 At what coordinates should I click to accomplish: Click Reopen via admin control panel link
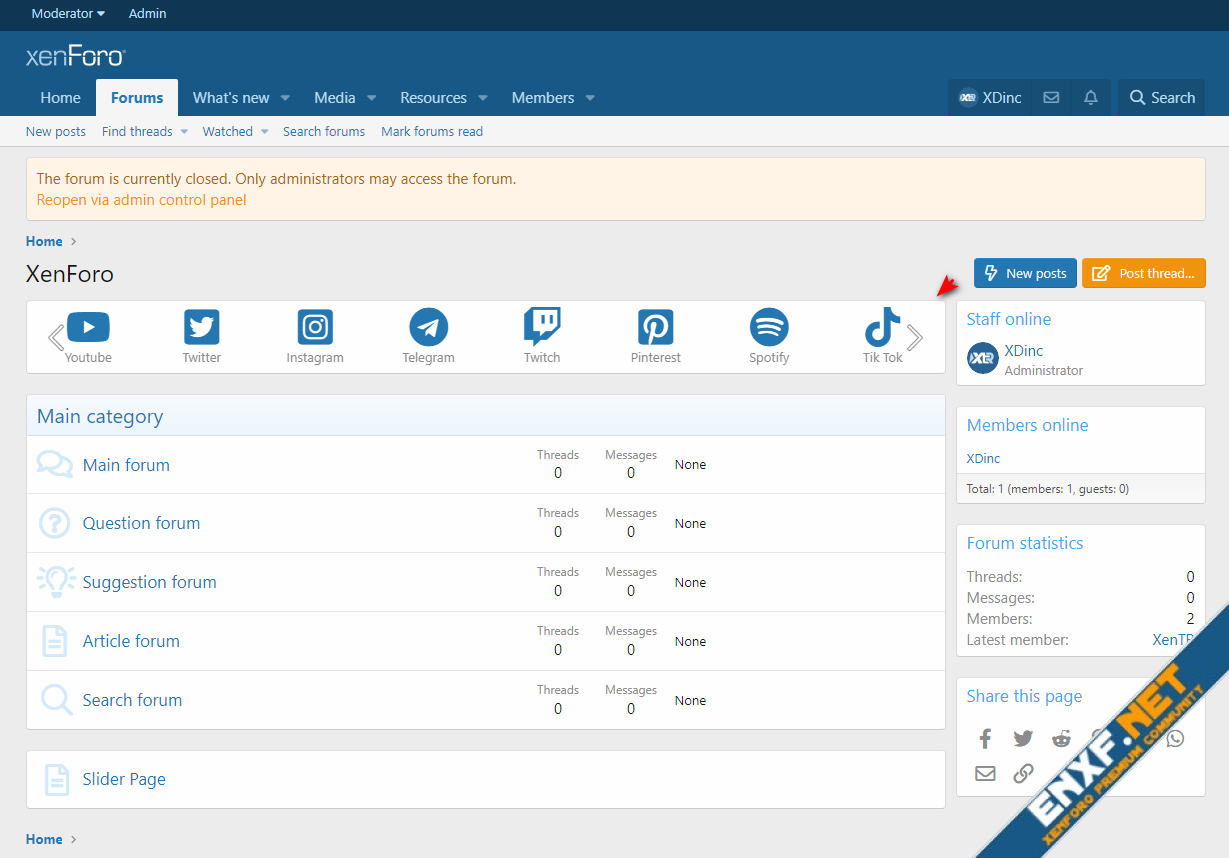tap(141, 200)
